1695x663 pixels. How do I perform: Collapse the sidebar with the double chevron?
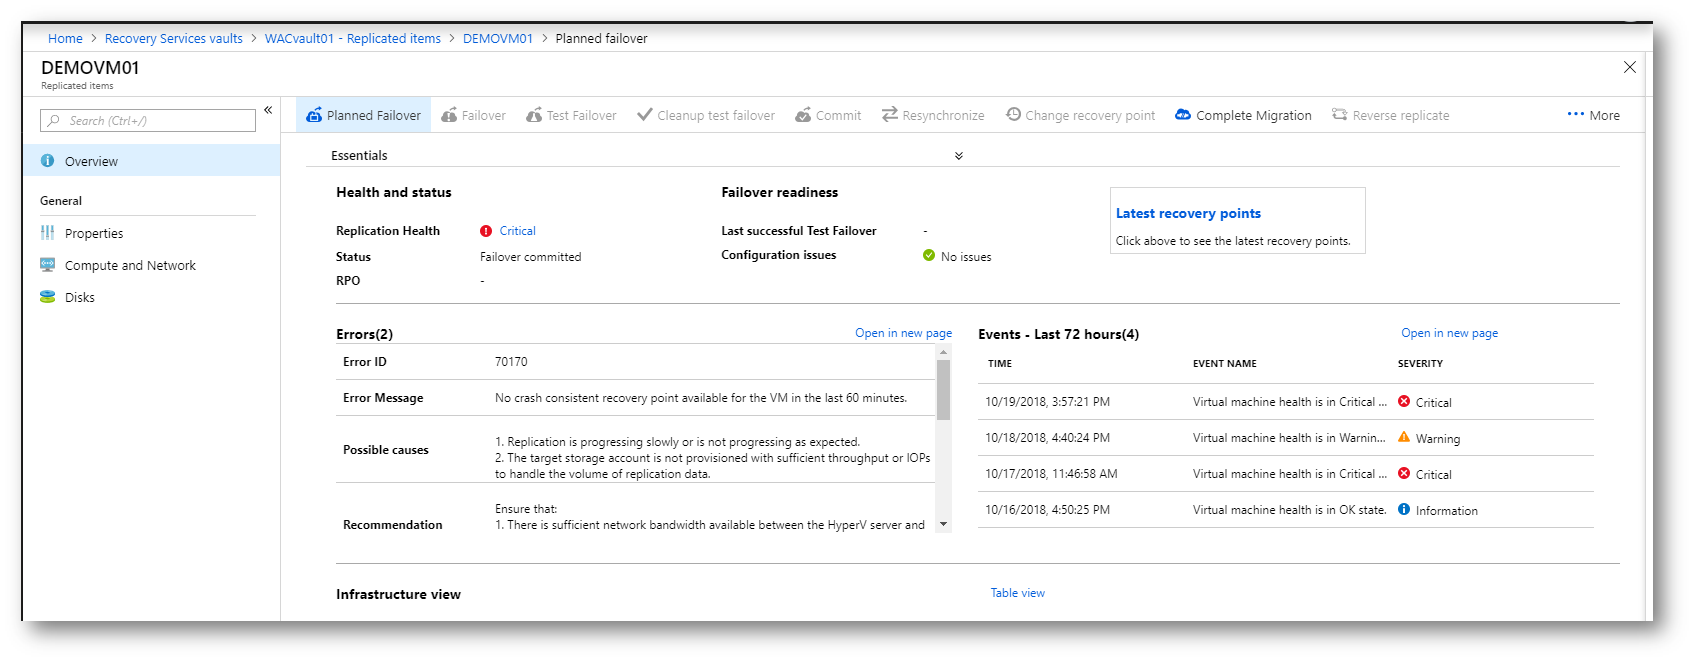268,110
